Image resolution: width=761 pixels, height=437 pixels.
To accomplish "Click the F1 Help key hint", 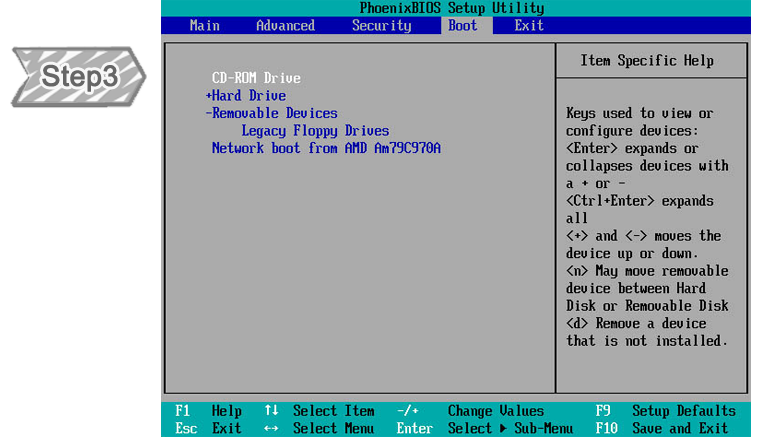I will point(209,411).
